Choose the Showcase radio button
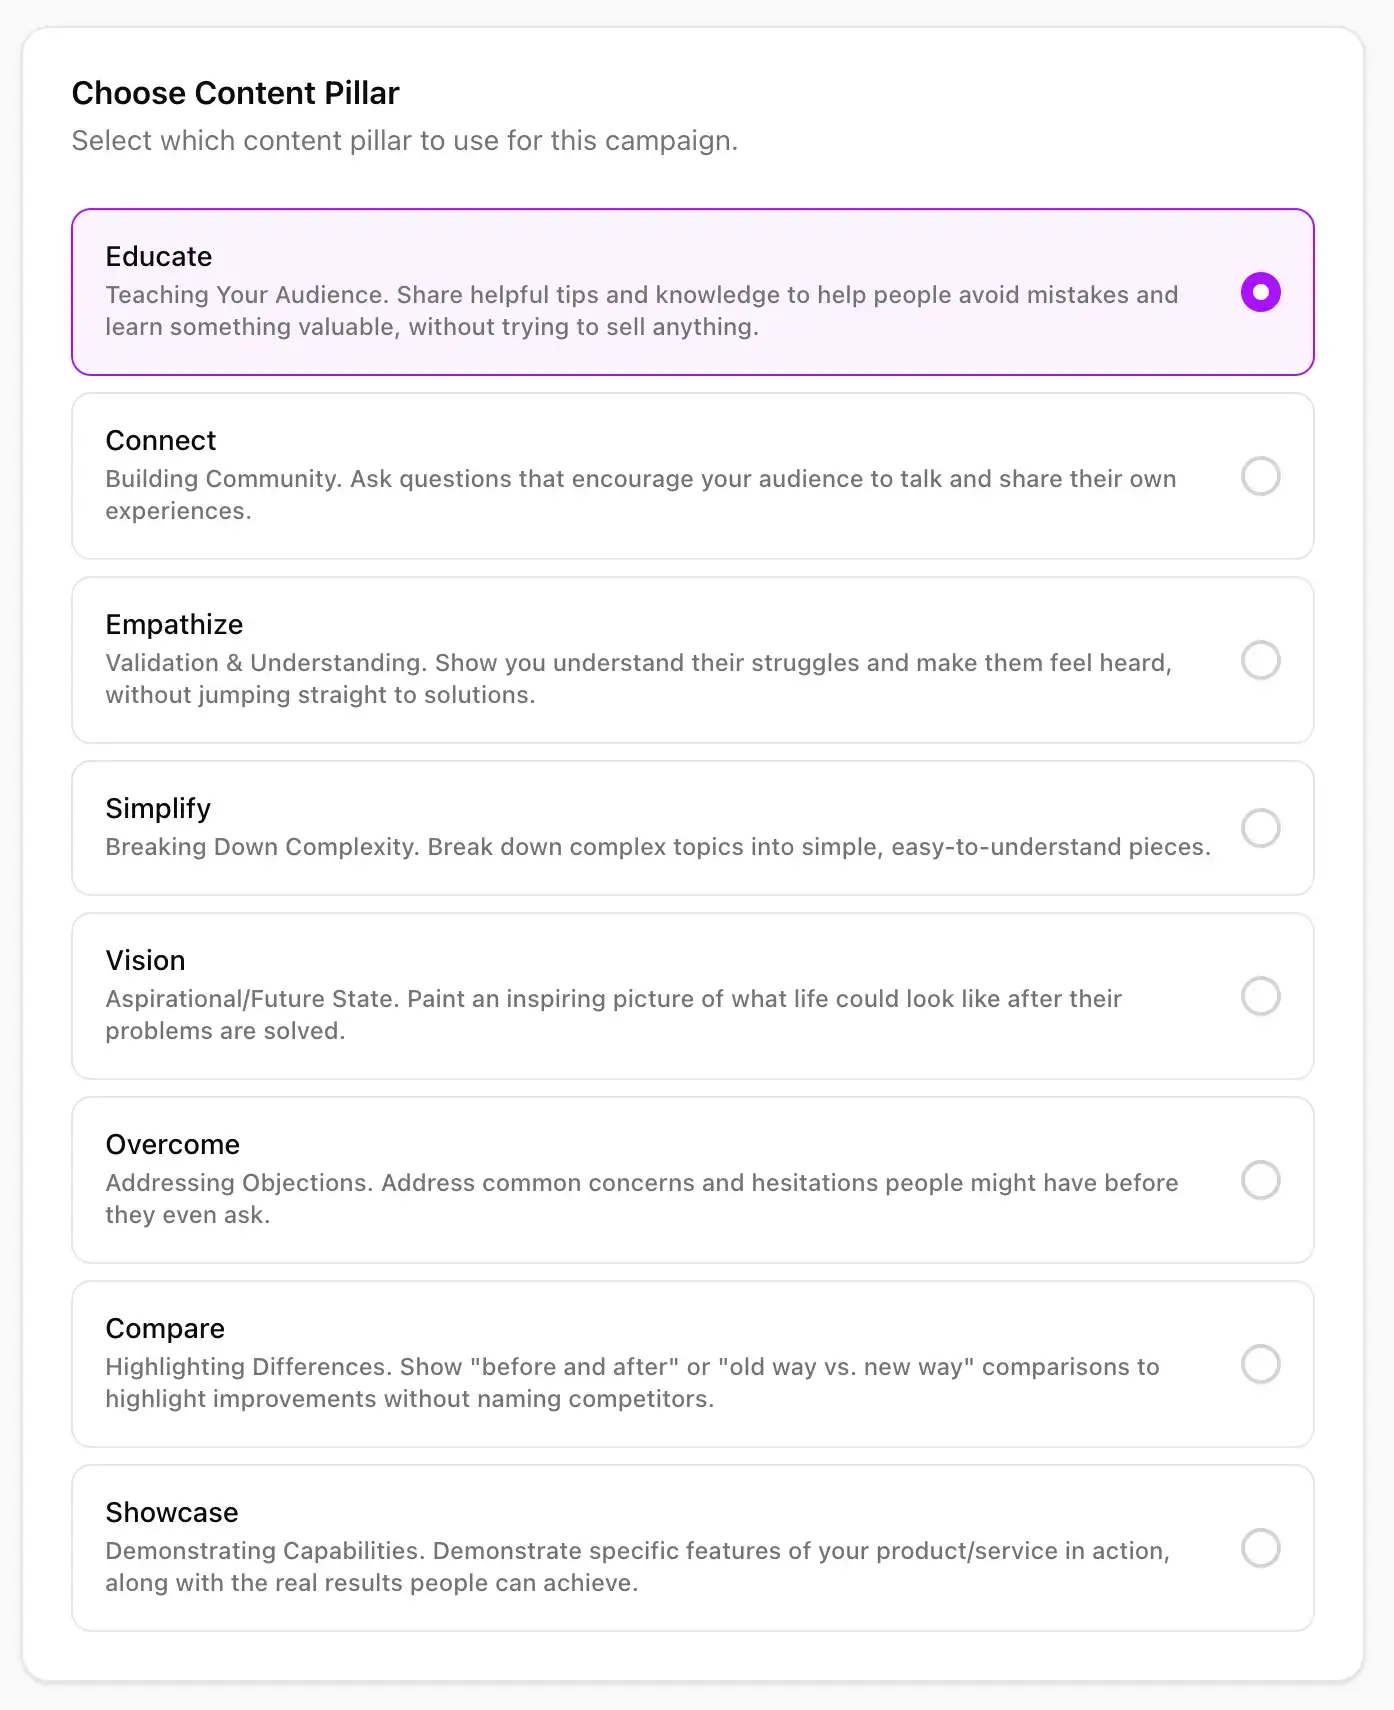 tap(1261, 1548)
